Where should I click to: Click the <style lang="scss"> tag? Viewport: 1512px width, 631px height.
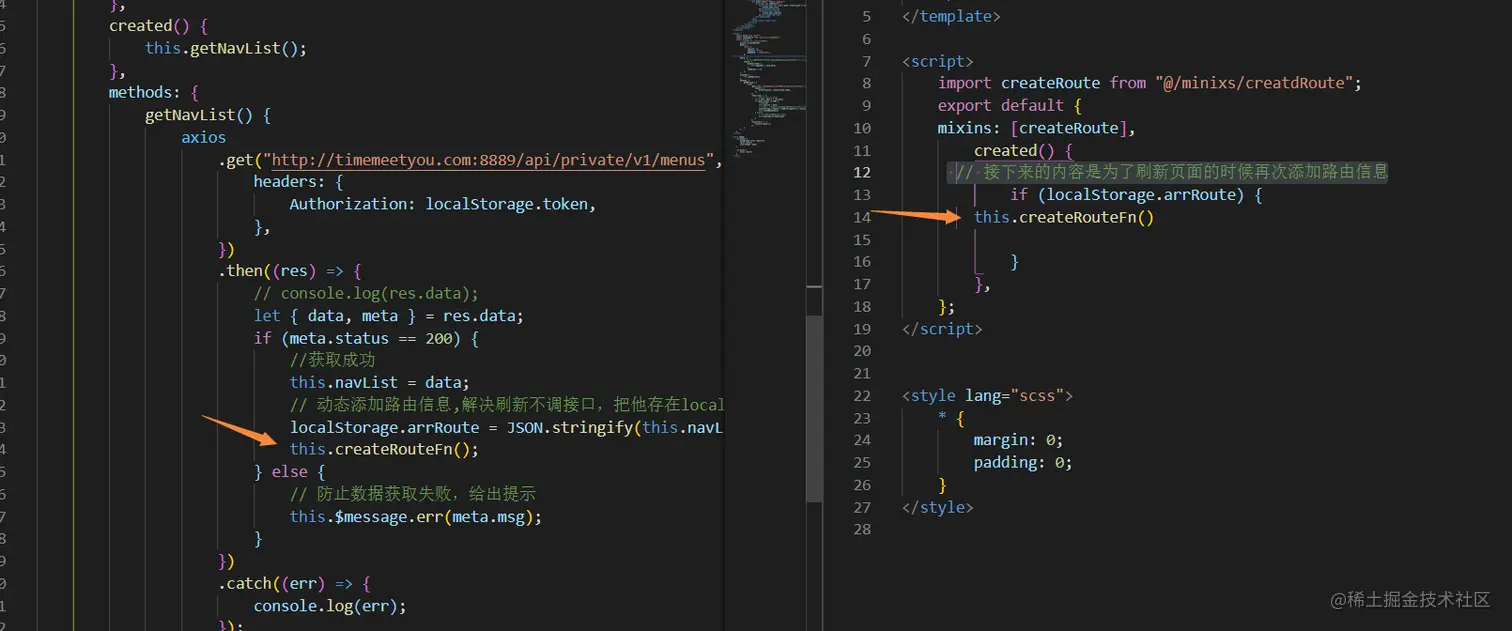[987, 395]
